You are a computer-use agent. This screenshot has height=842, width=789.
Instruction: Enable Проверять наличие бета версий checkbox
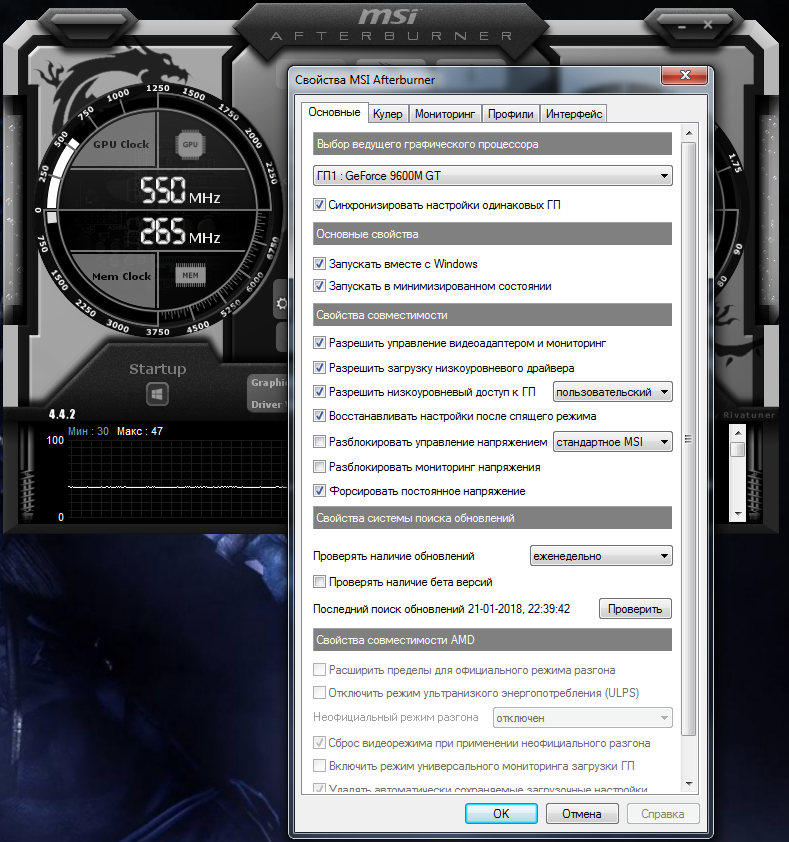(x=320, y=582)
